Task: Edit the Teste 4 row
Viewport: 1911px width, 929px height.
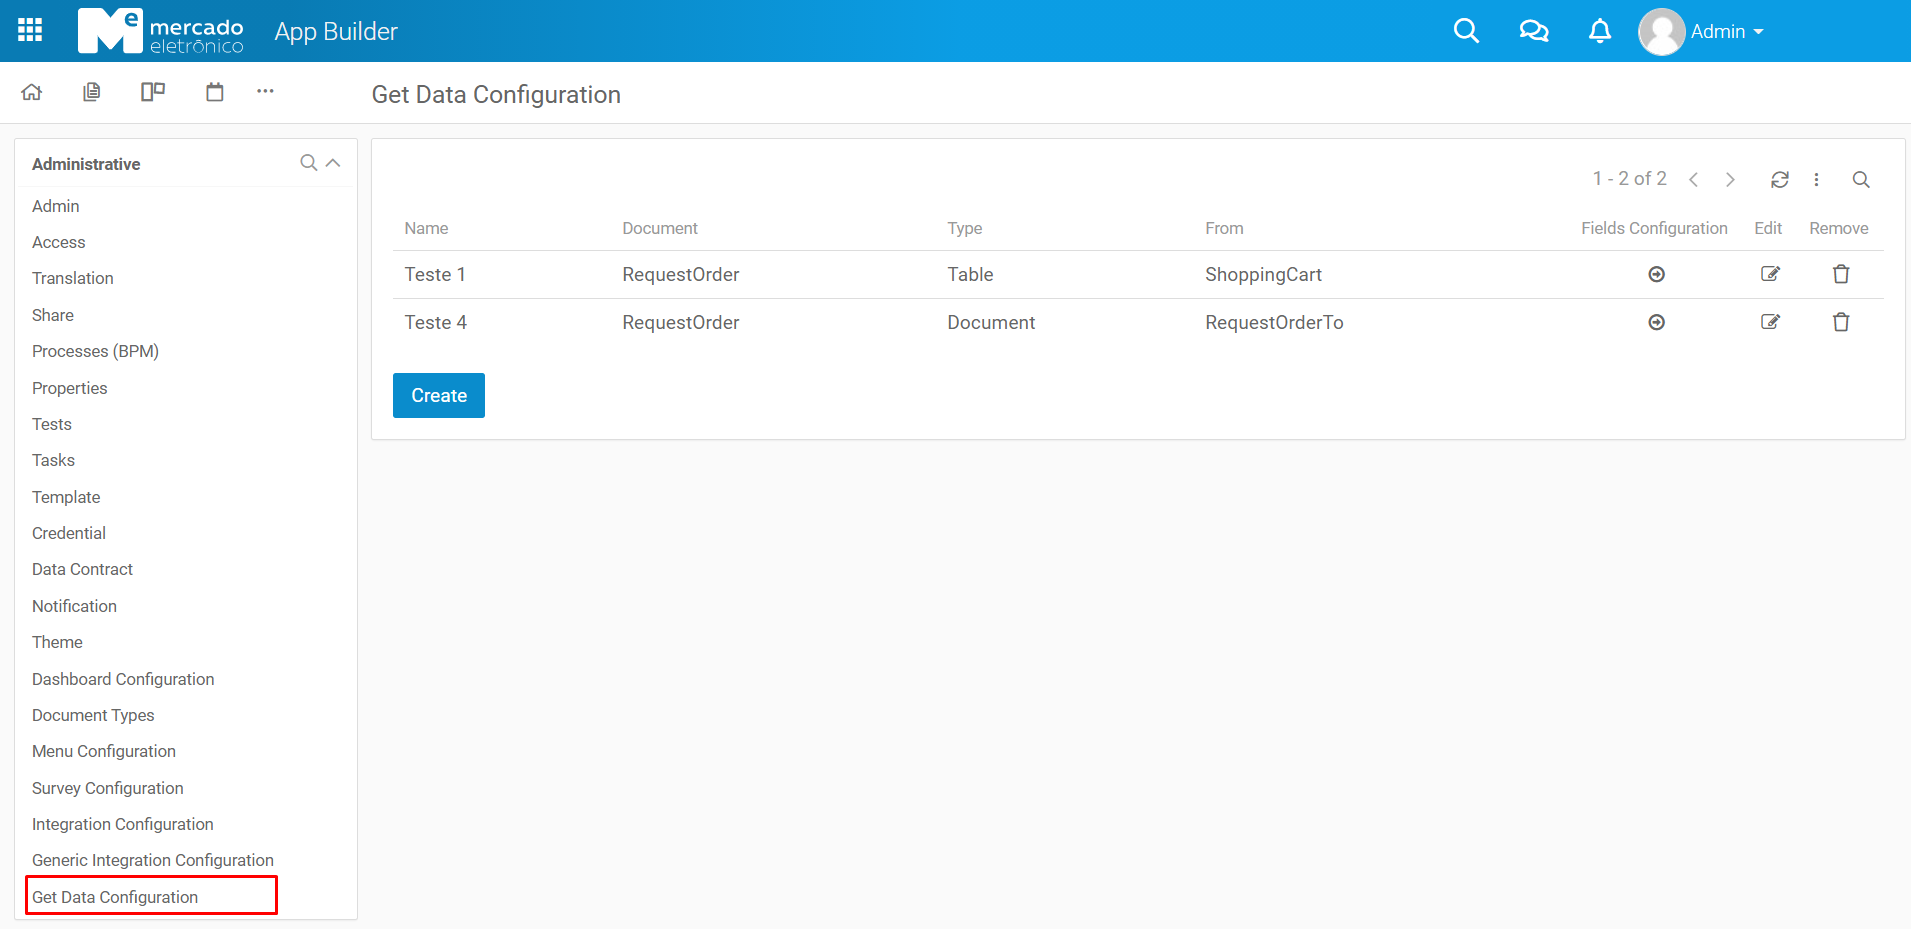Action: coord(1769,322)
